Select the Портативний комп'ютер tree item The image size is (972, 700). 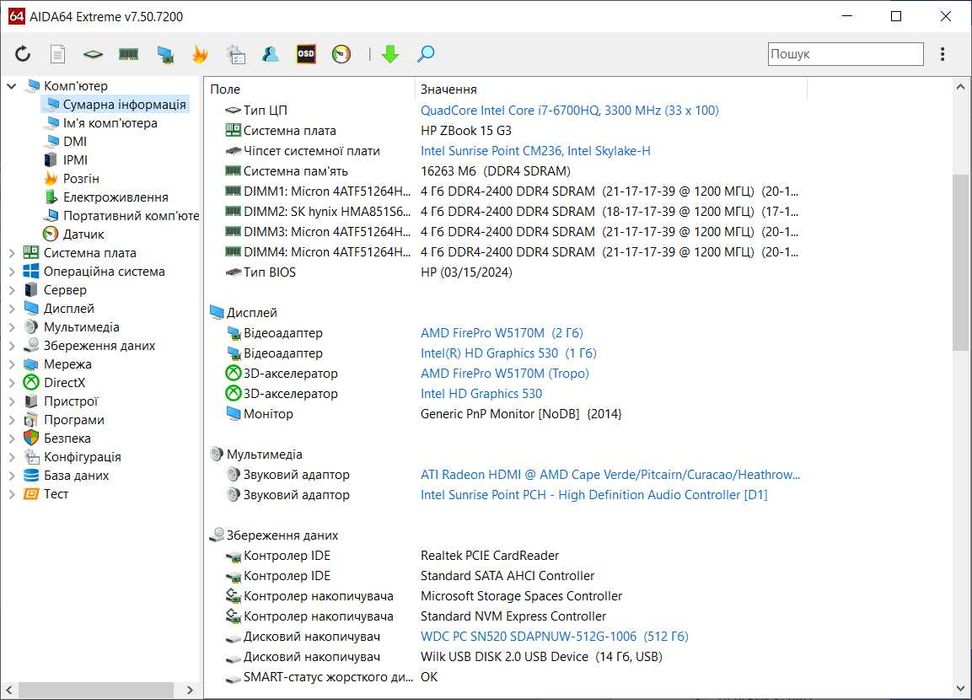(x=131, y=216)
